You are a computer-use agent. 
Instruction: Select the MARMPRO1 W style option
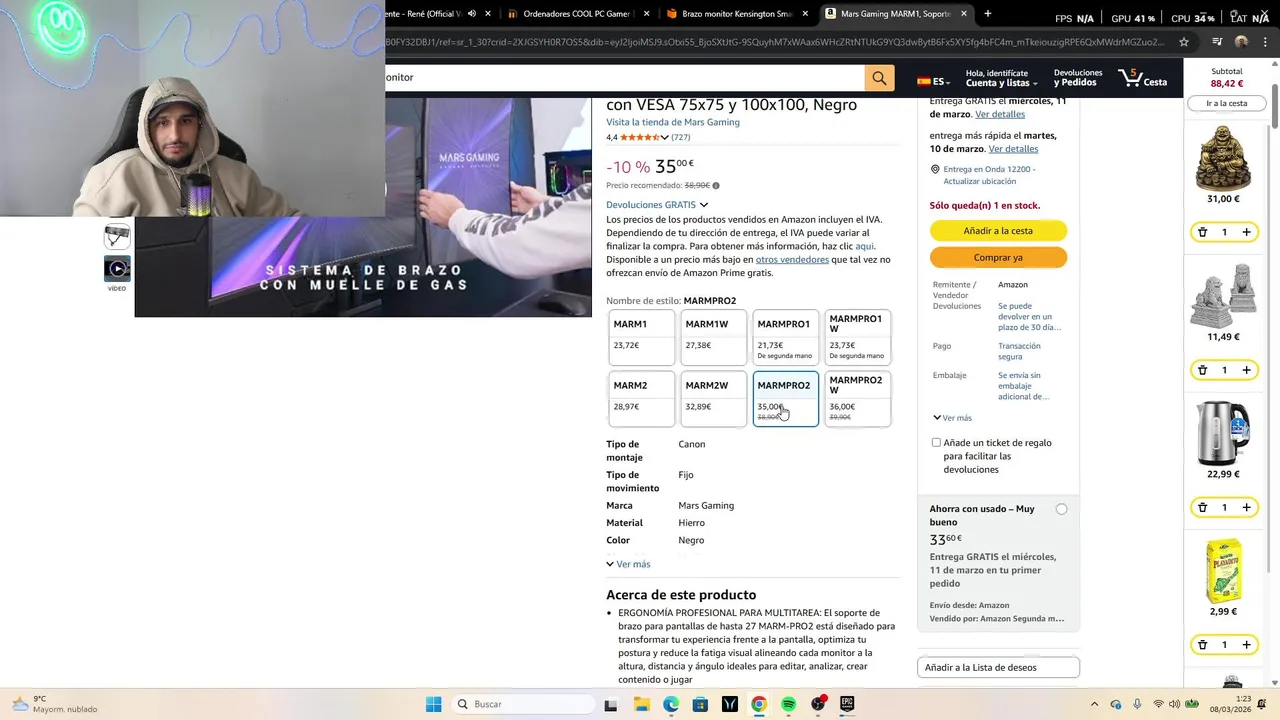tap(857, 337)
